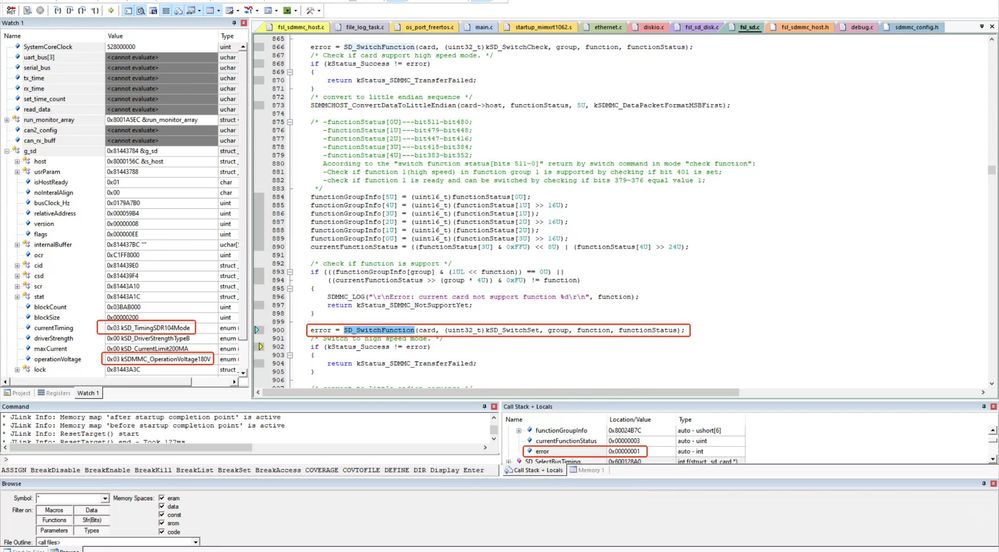Viewport: 999px width, 552px height.
Task: Toggle the eram memory space checkbox
Action: click(x=162, y=498)
